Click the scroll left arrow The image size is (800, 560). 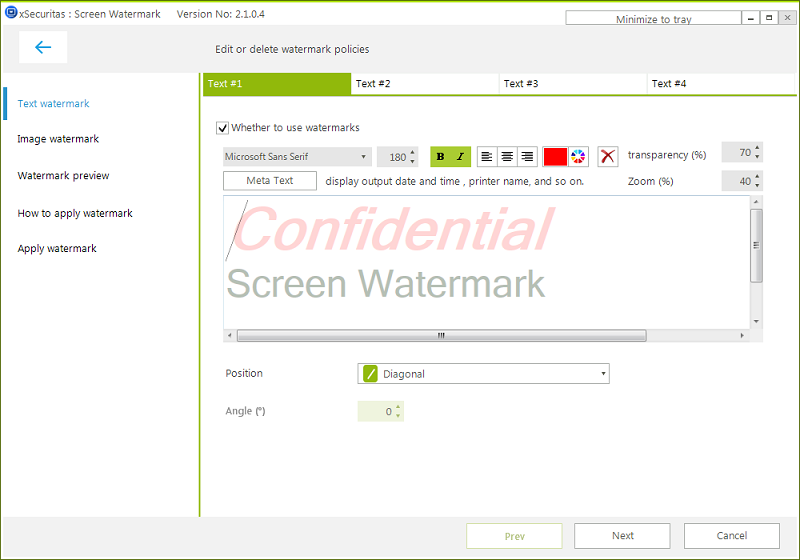230,336
